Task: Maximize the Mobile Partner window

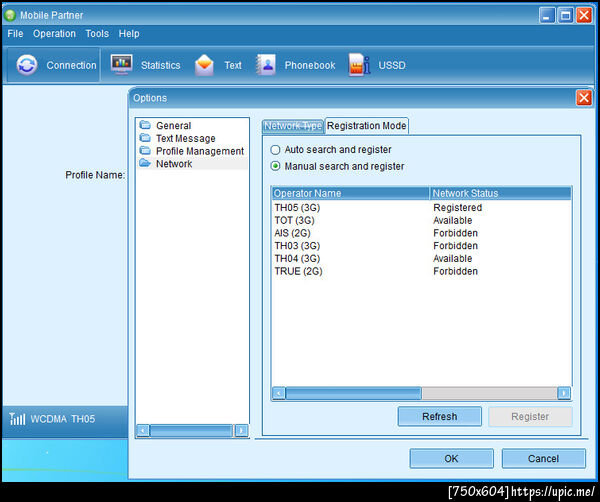Action: pos(565,15)
